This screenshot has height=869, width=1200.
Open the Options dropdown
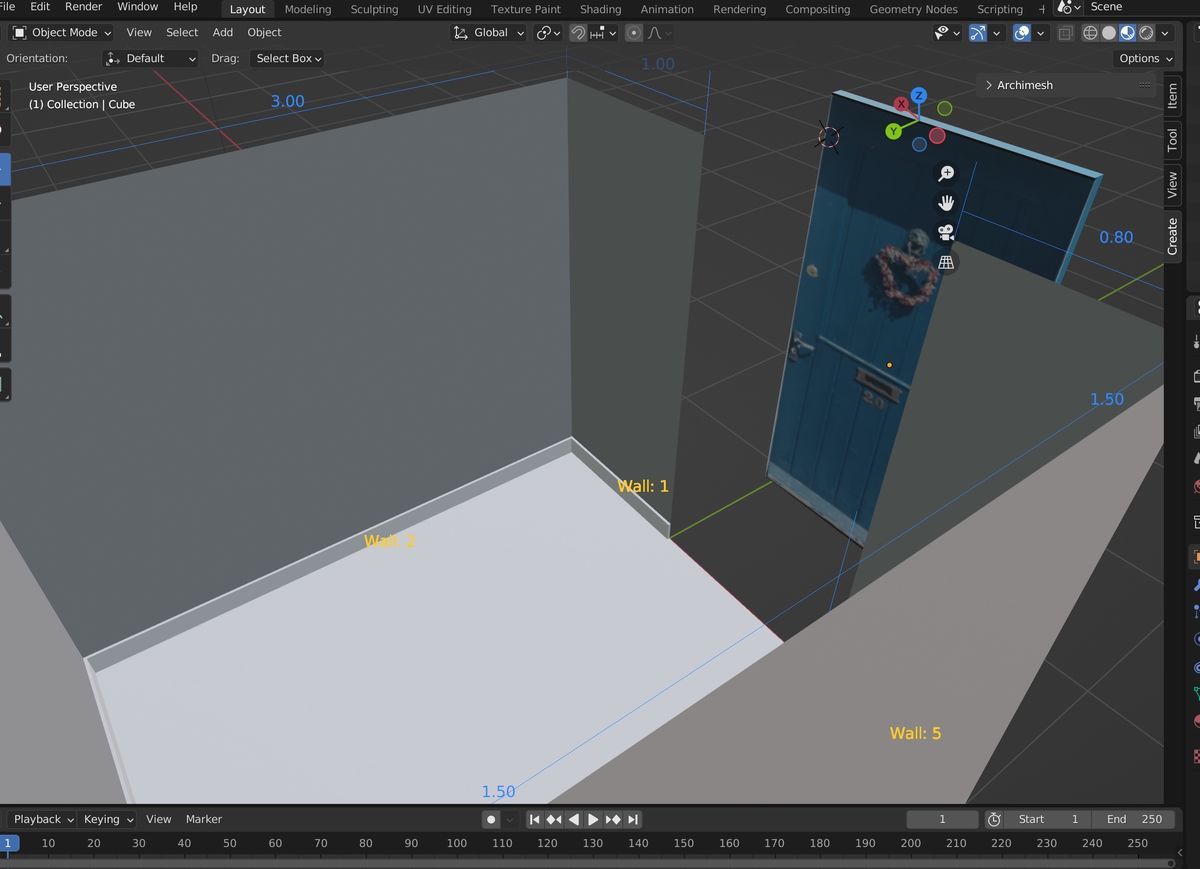(1145, 59)
